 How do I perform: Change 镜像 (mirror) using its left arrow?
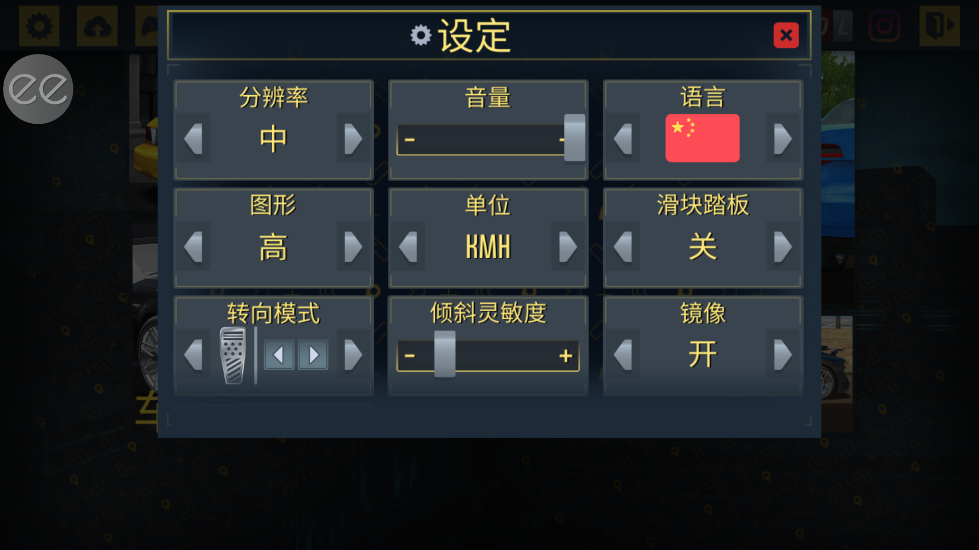[623, 355]
